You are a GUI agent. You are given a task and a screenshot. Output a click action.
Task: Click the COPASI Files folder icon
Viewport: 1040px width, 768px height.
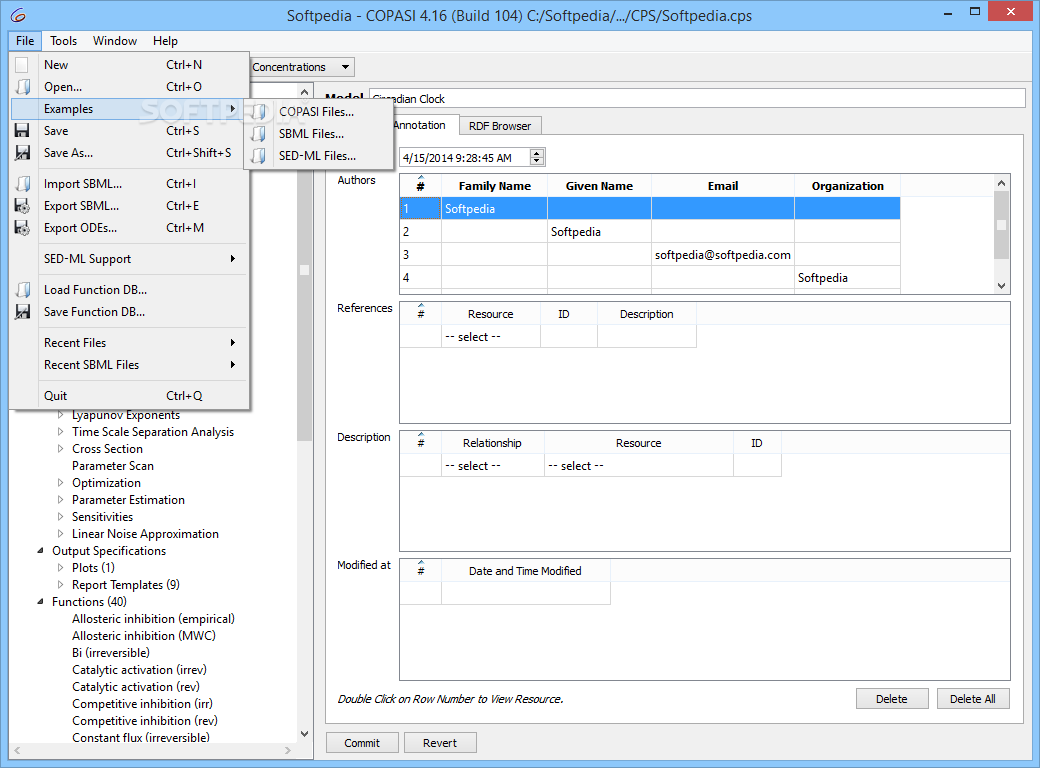pyautogui.click(x=259, y=112)
